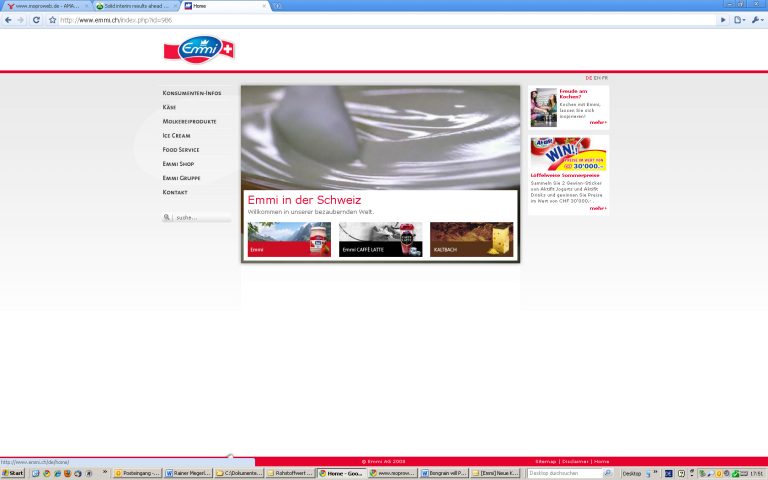Click Löffelweise Sommerpreise headline
Viewport: 768px width, 480px height.
(565, 175)
